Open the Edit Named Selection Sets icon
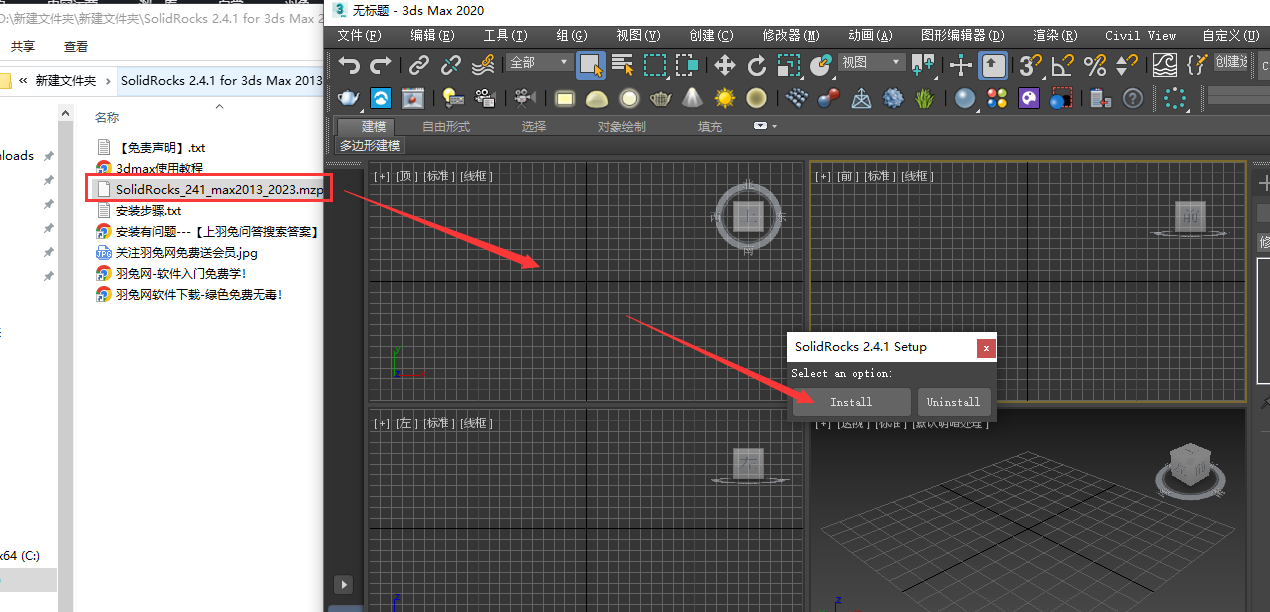1270x612 pixels. tap(1196, 66)
